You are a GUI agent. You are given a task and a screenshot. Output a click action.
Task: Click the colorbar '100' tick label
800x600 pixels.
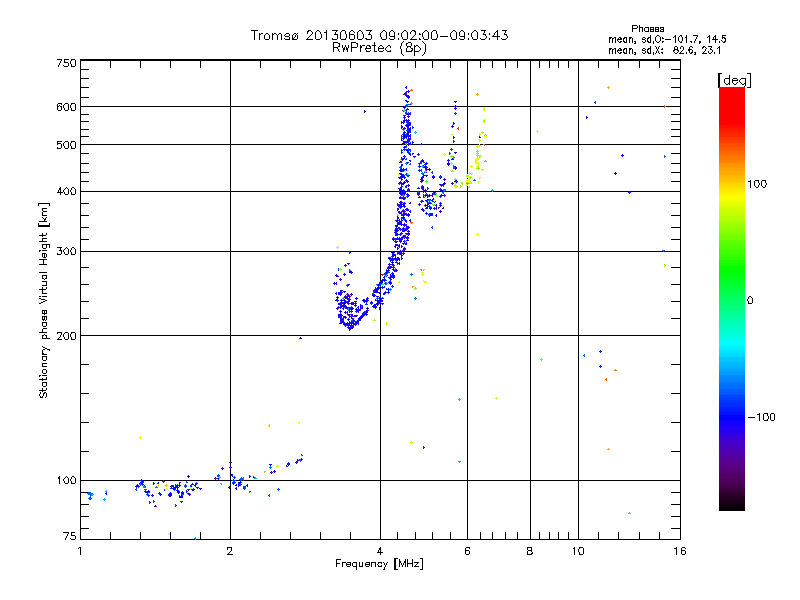[x=757, y=184]
